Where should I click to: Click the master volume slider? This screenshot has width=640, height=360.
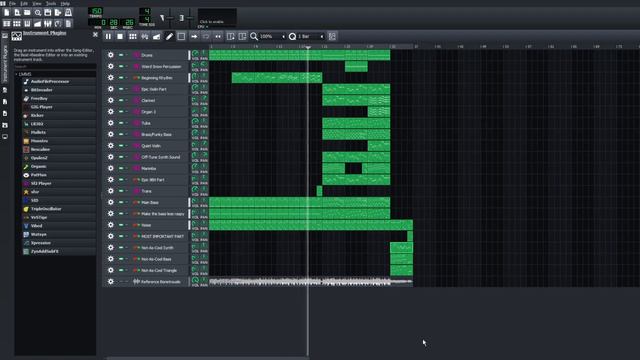(x=170, y=18)
